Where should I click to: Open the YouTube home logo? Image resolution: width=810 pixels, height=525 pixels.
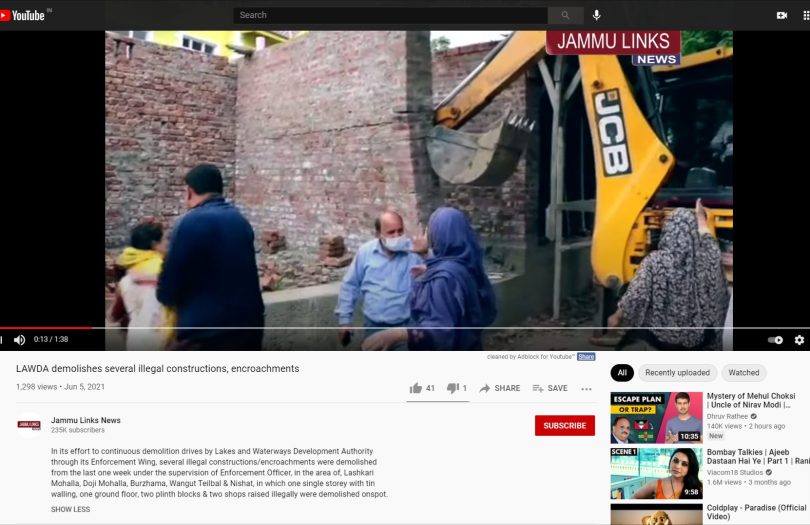(x=22, y=16)
